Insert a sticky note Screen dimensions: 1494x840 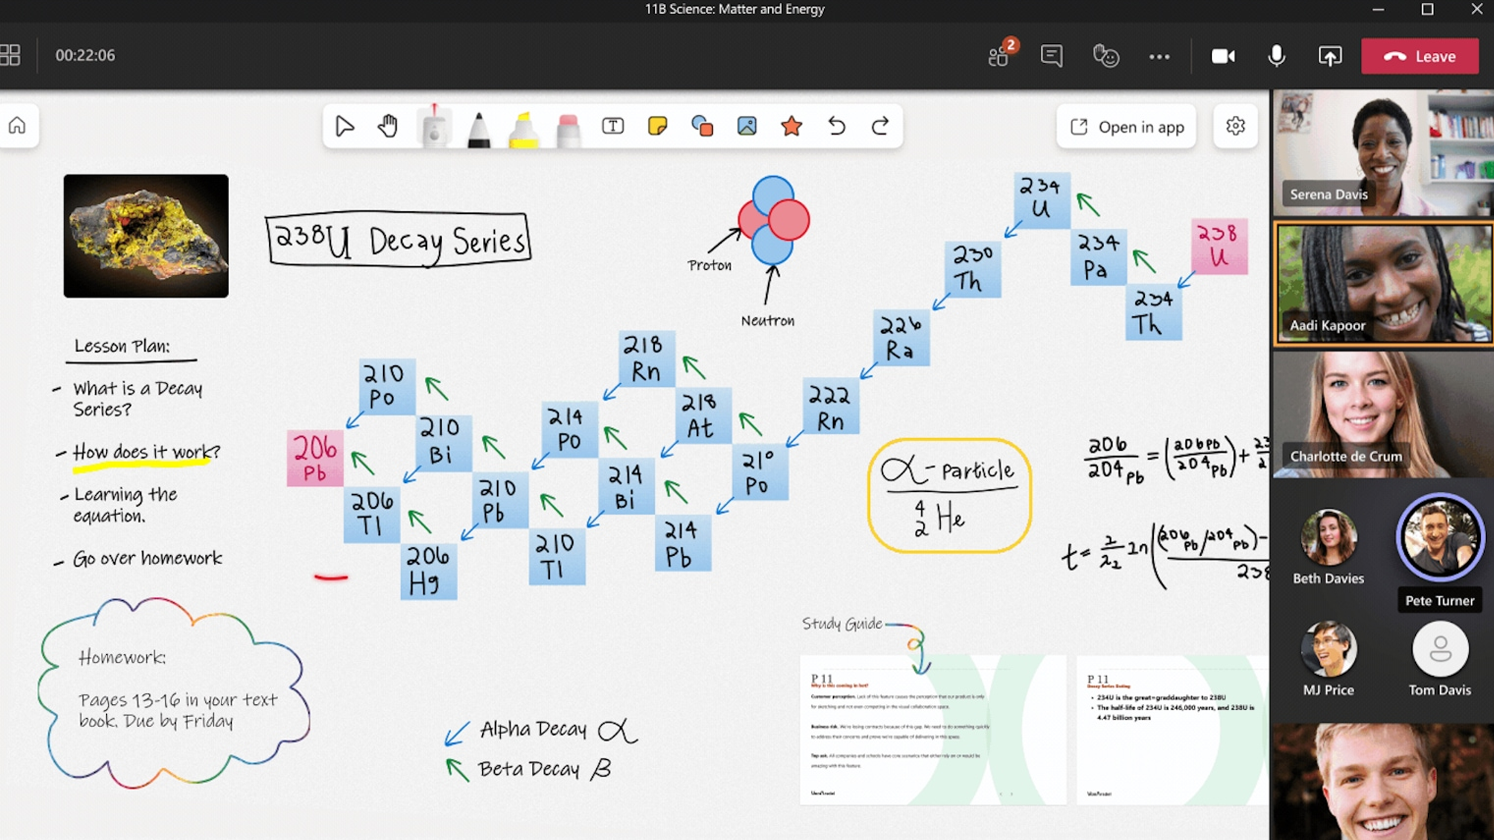coord(657,127)
